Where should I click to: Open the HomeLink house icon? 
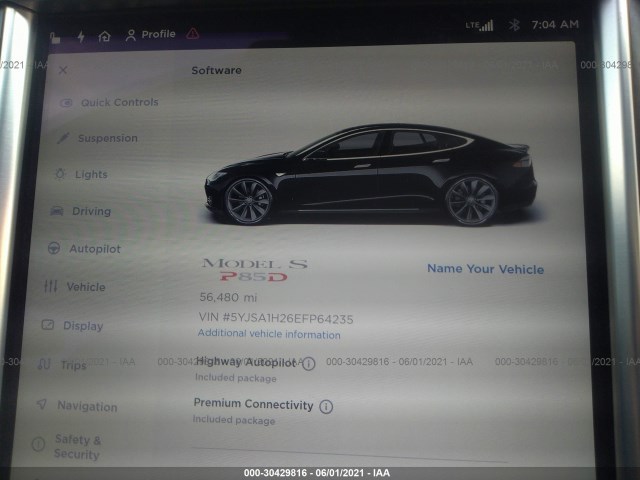coord(104,37)
